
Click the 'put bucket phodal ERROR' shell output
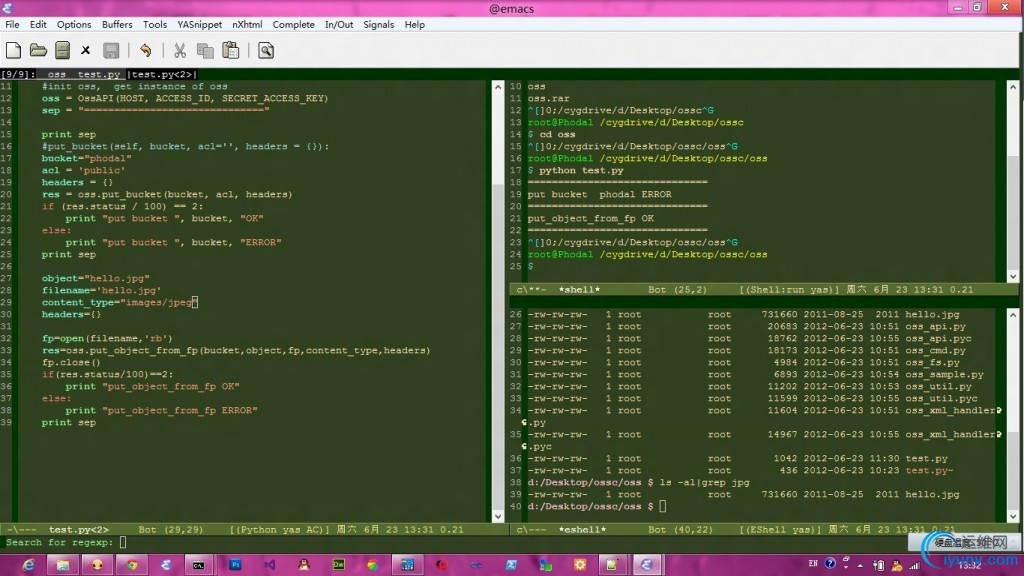[x=600, y=195]
